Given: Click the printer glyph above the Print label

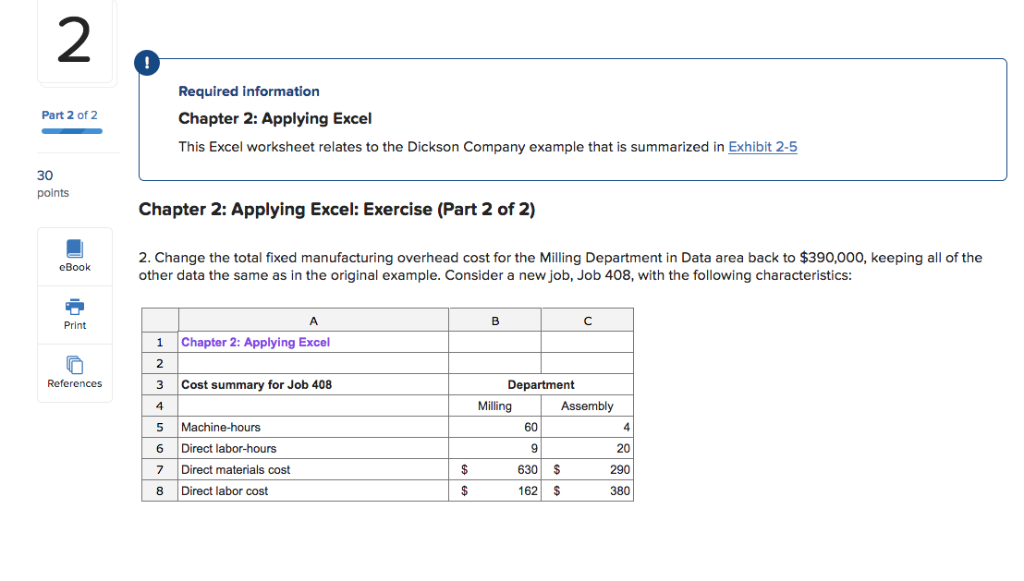Looking at the screenshot, I should point(74,308).
